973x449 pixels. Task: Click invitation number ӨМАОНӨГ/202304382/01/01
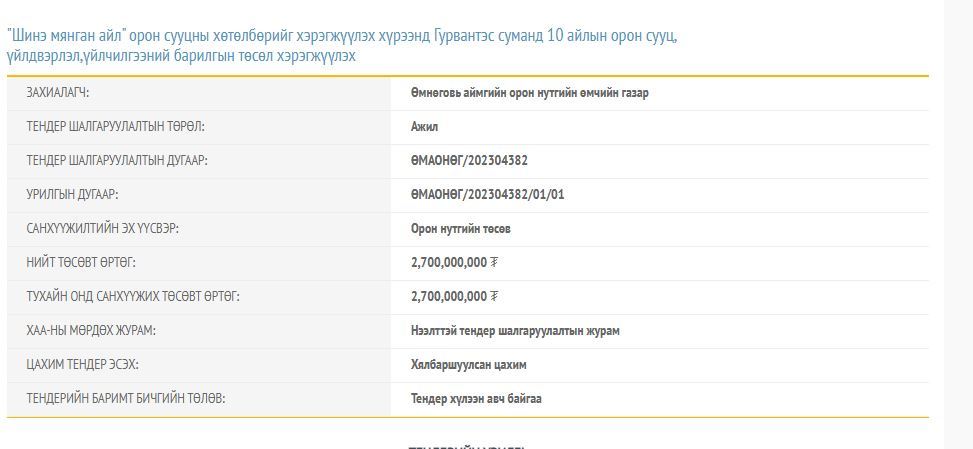click(487, 195)
